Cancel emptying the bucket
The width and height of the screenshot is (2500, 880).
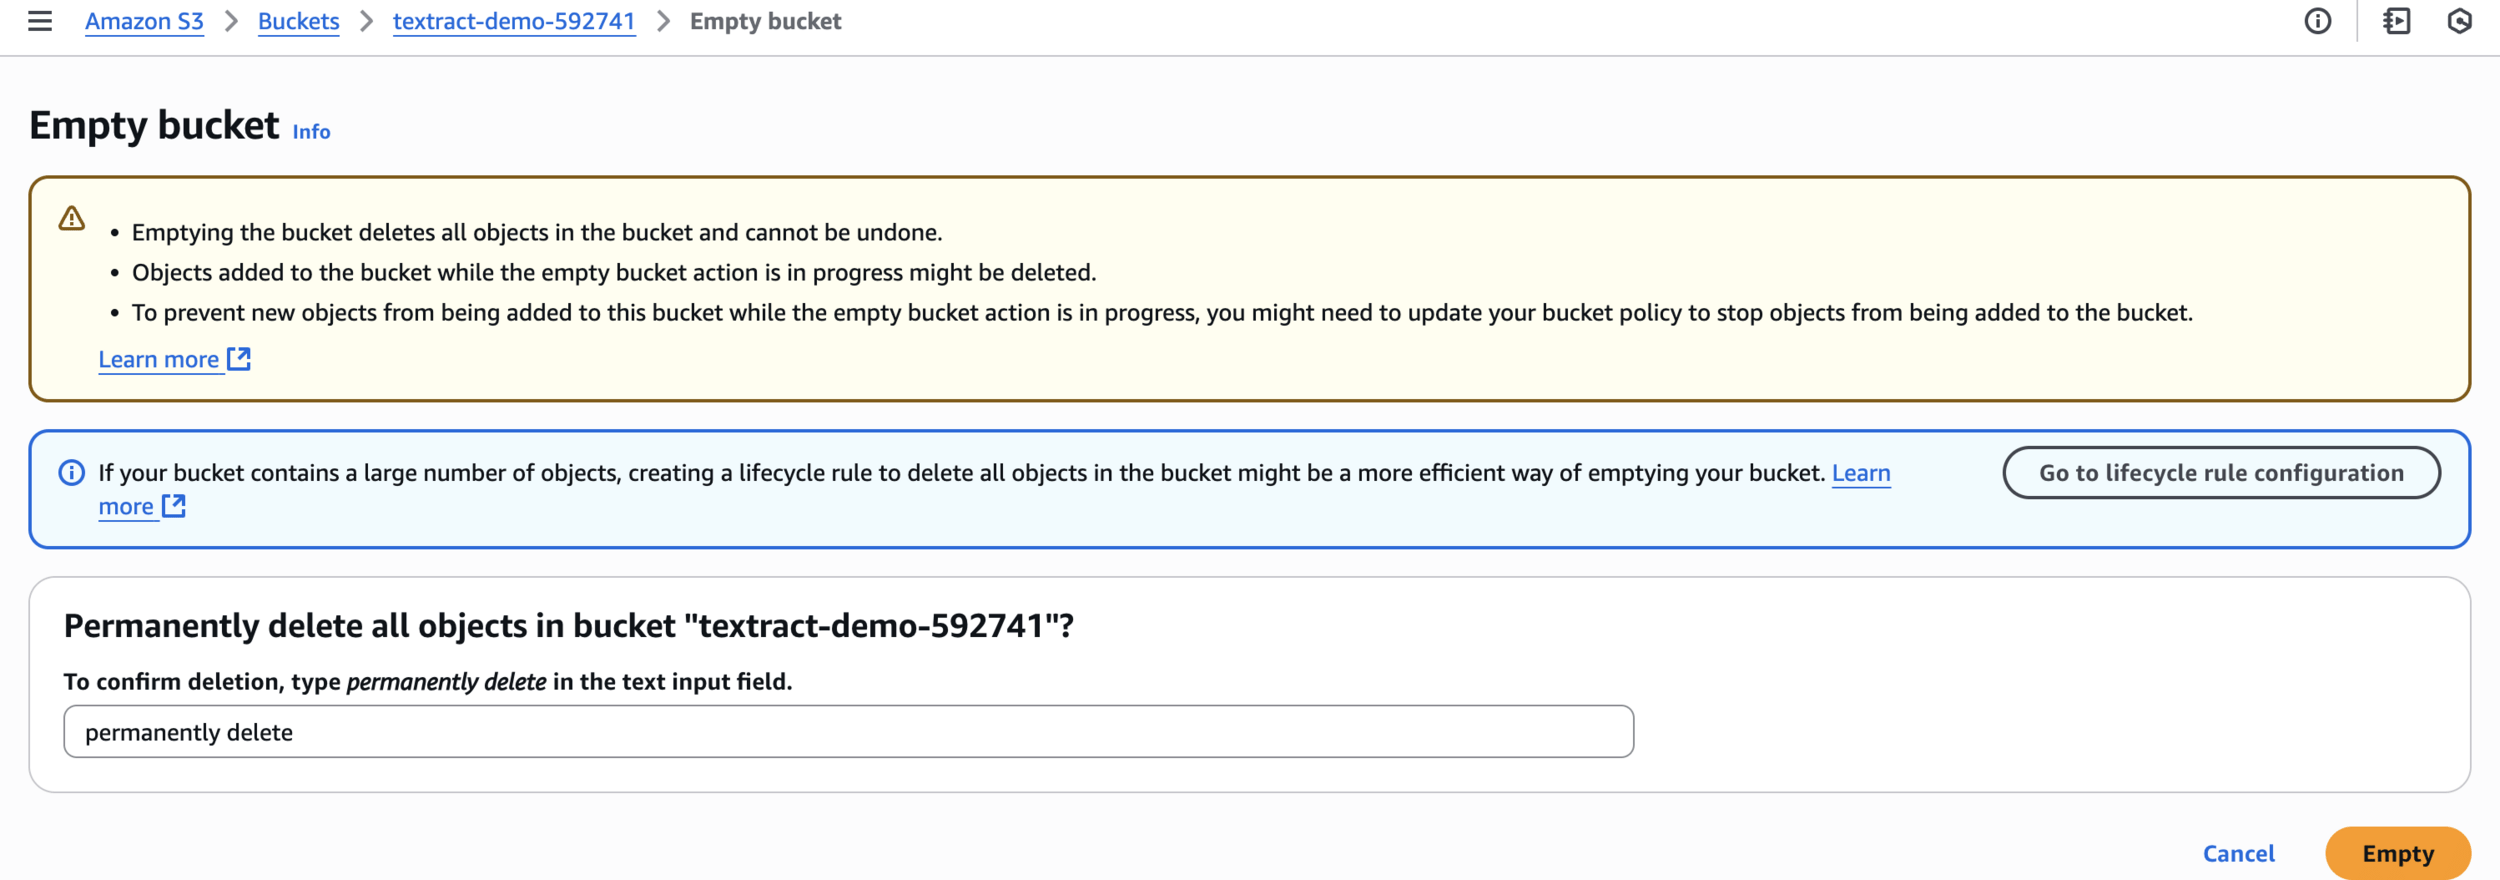pyautogui.click(x=2238, y=854)
